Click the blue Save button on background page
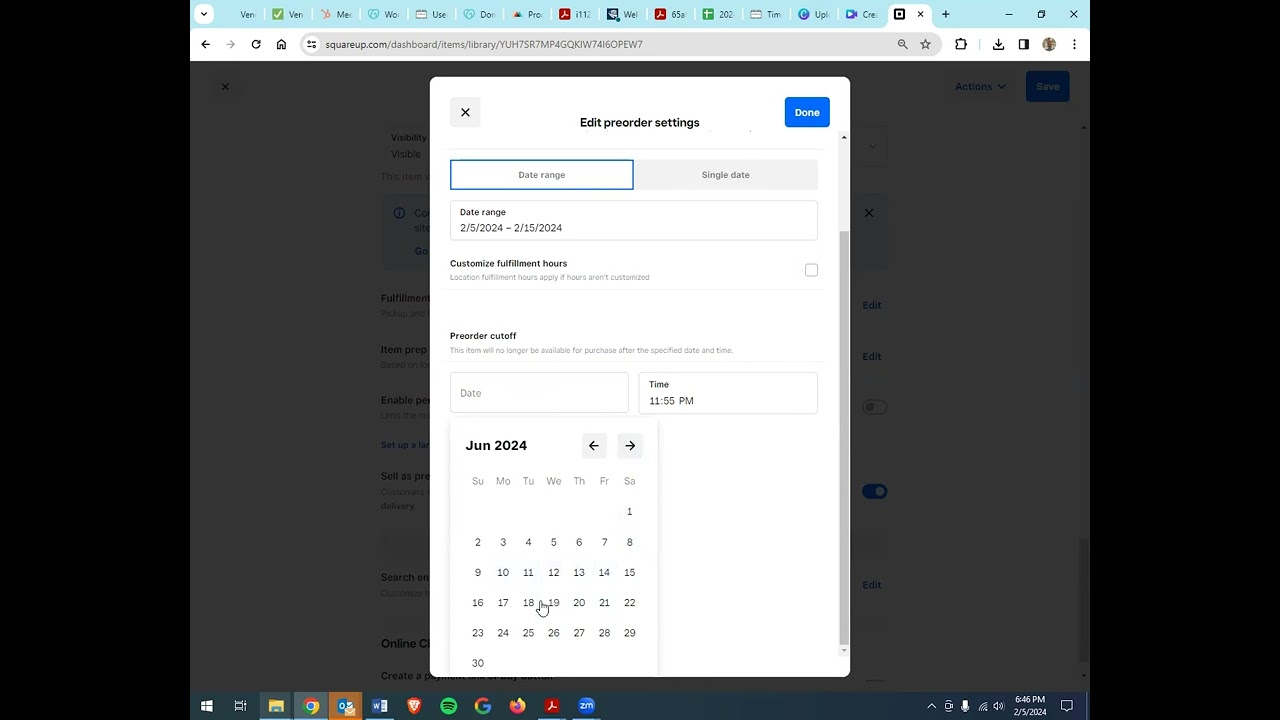1280x720 pixels. click(1048, 87)
